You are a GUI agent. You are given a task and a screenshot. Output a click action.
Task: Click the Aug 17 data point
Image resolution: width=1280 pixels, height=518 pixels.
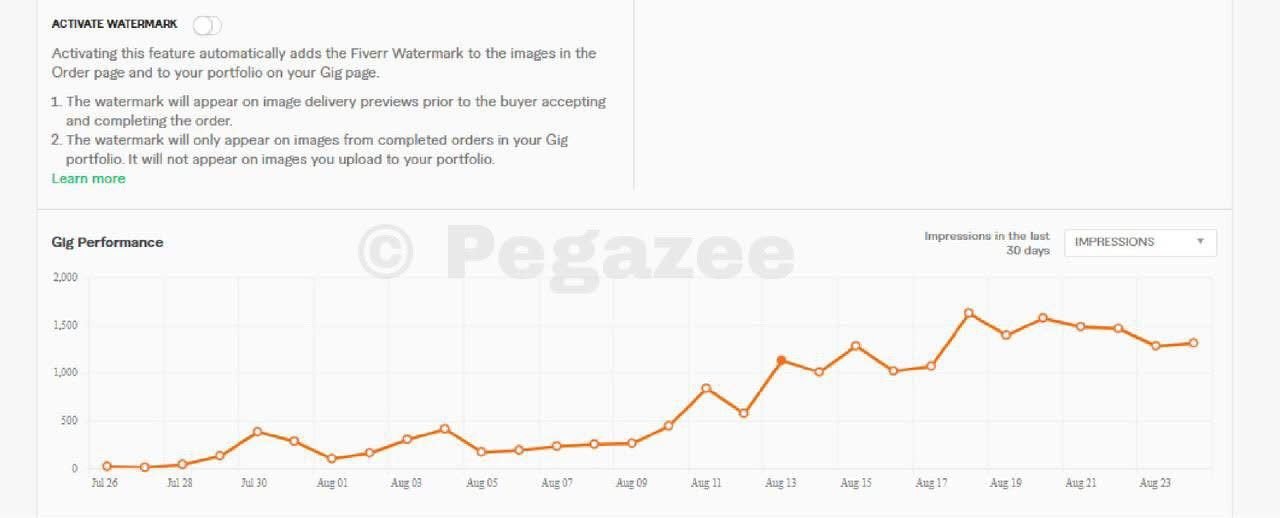pos(931,366)
